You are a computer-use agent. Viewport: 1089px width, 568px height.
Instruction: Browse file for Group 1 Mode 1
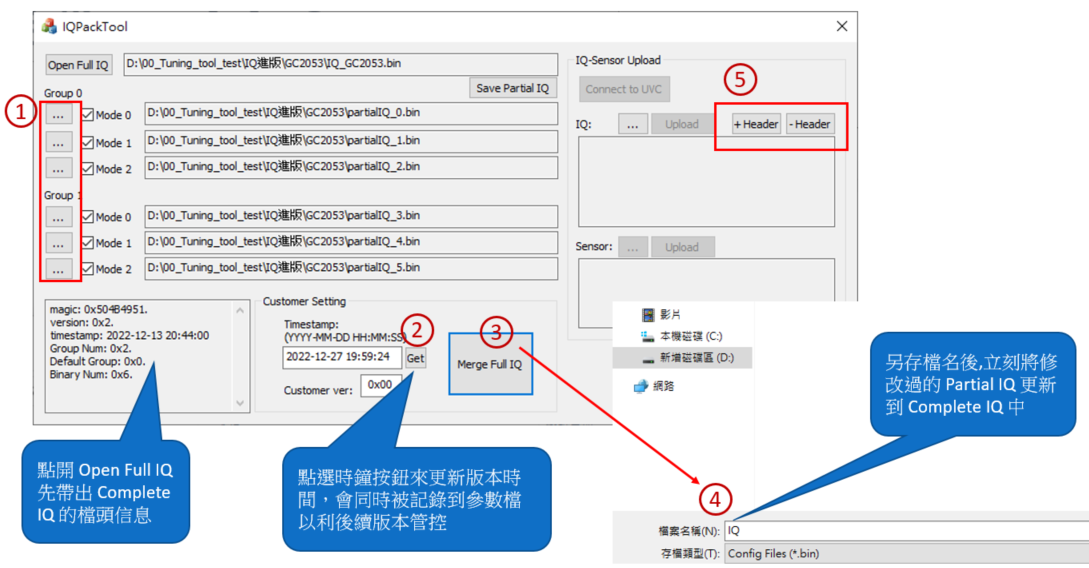[59, 243]
